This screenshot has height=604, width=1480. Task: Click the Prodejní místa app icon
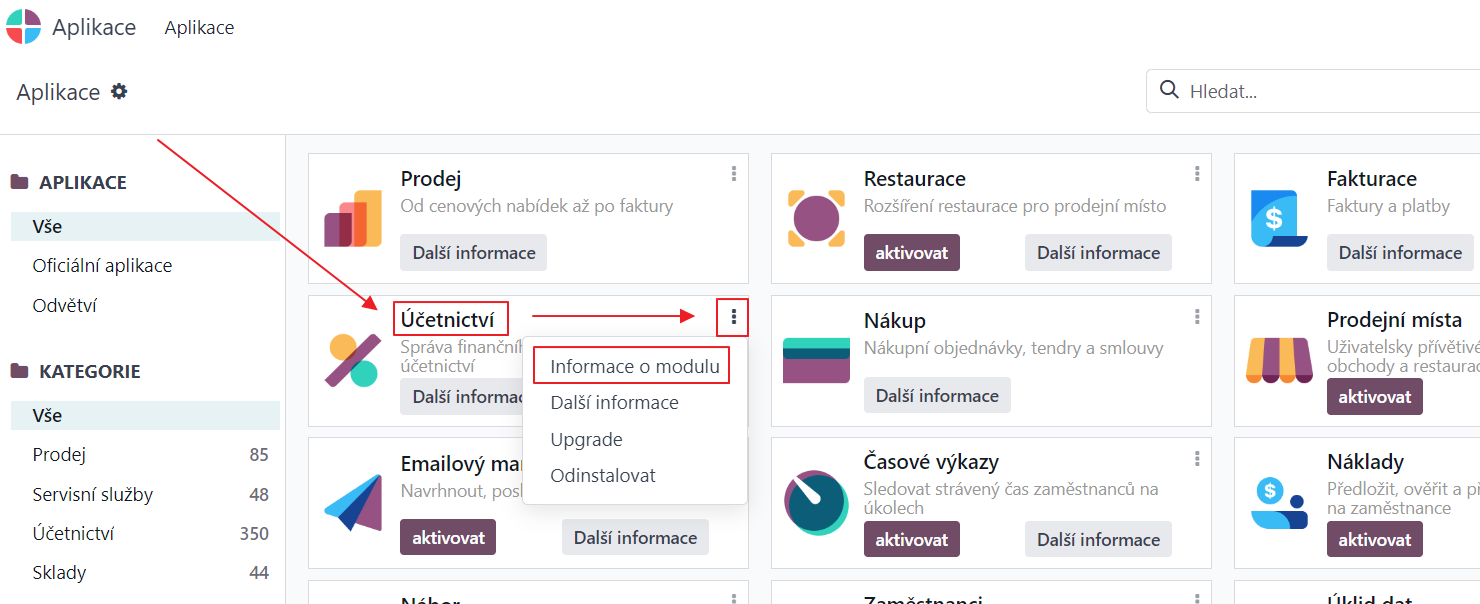coord(1279,361)
